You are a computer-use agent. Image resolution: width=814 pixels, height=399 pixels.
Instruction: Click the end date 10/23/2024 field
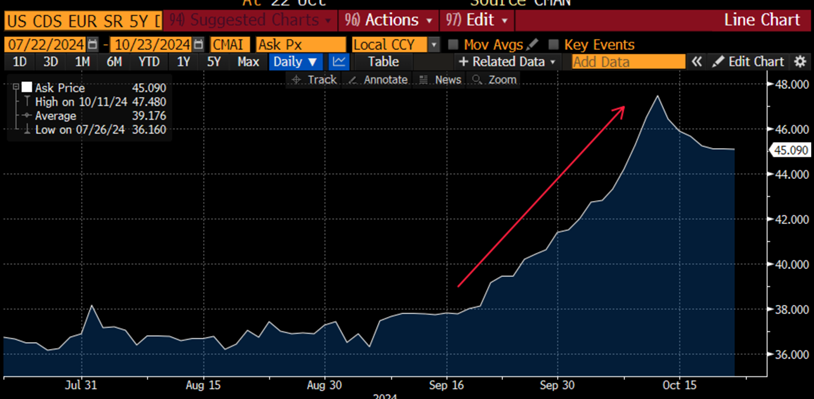[152, 45]
